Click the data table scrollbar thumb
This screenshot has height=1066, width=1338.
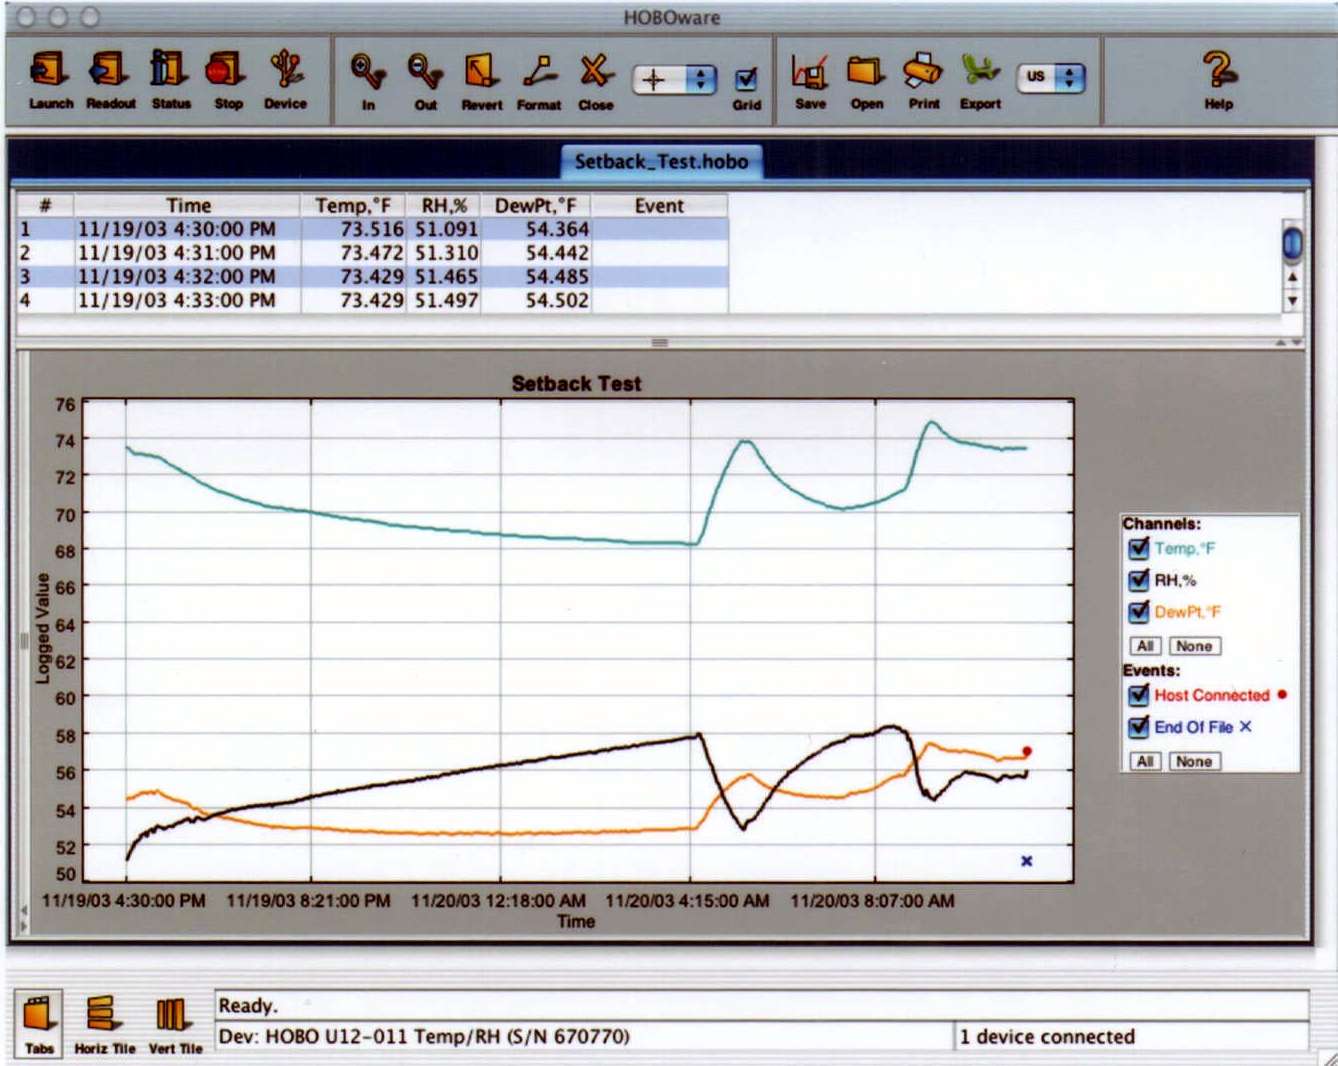click(x=1292, y=243)
